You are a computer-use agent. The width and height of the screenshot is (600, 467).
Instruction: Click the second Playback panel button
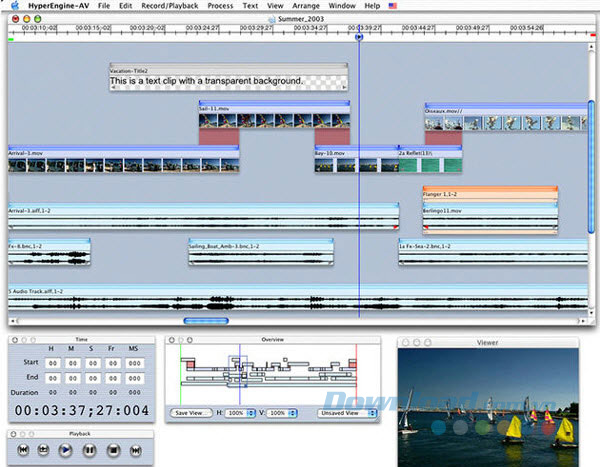tap(42, 451)
